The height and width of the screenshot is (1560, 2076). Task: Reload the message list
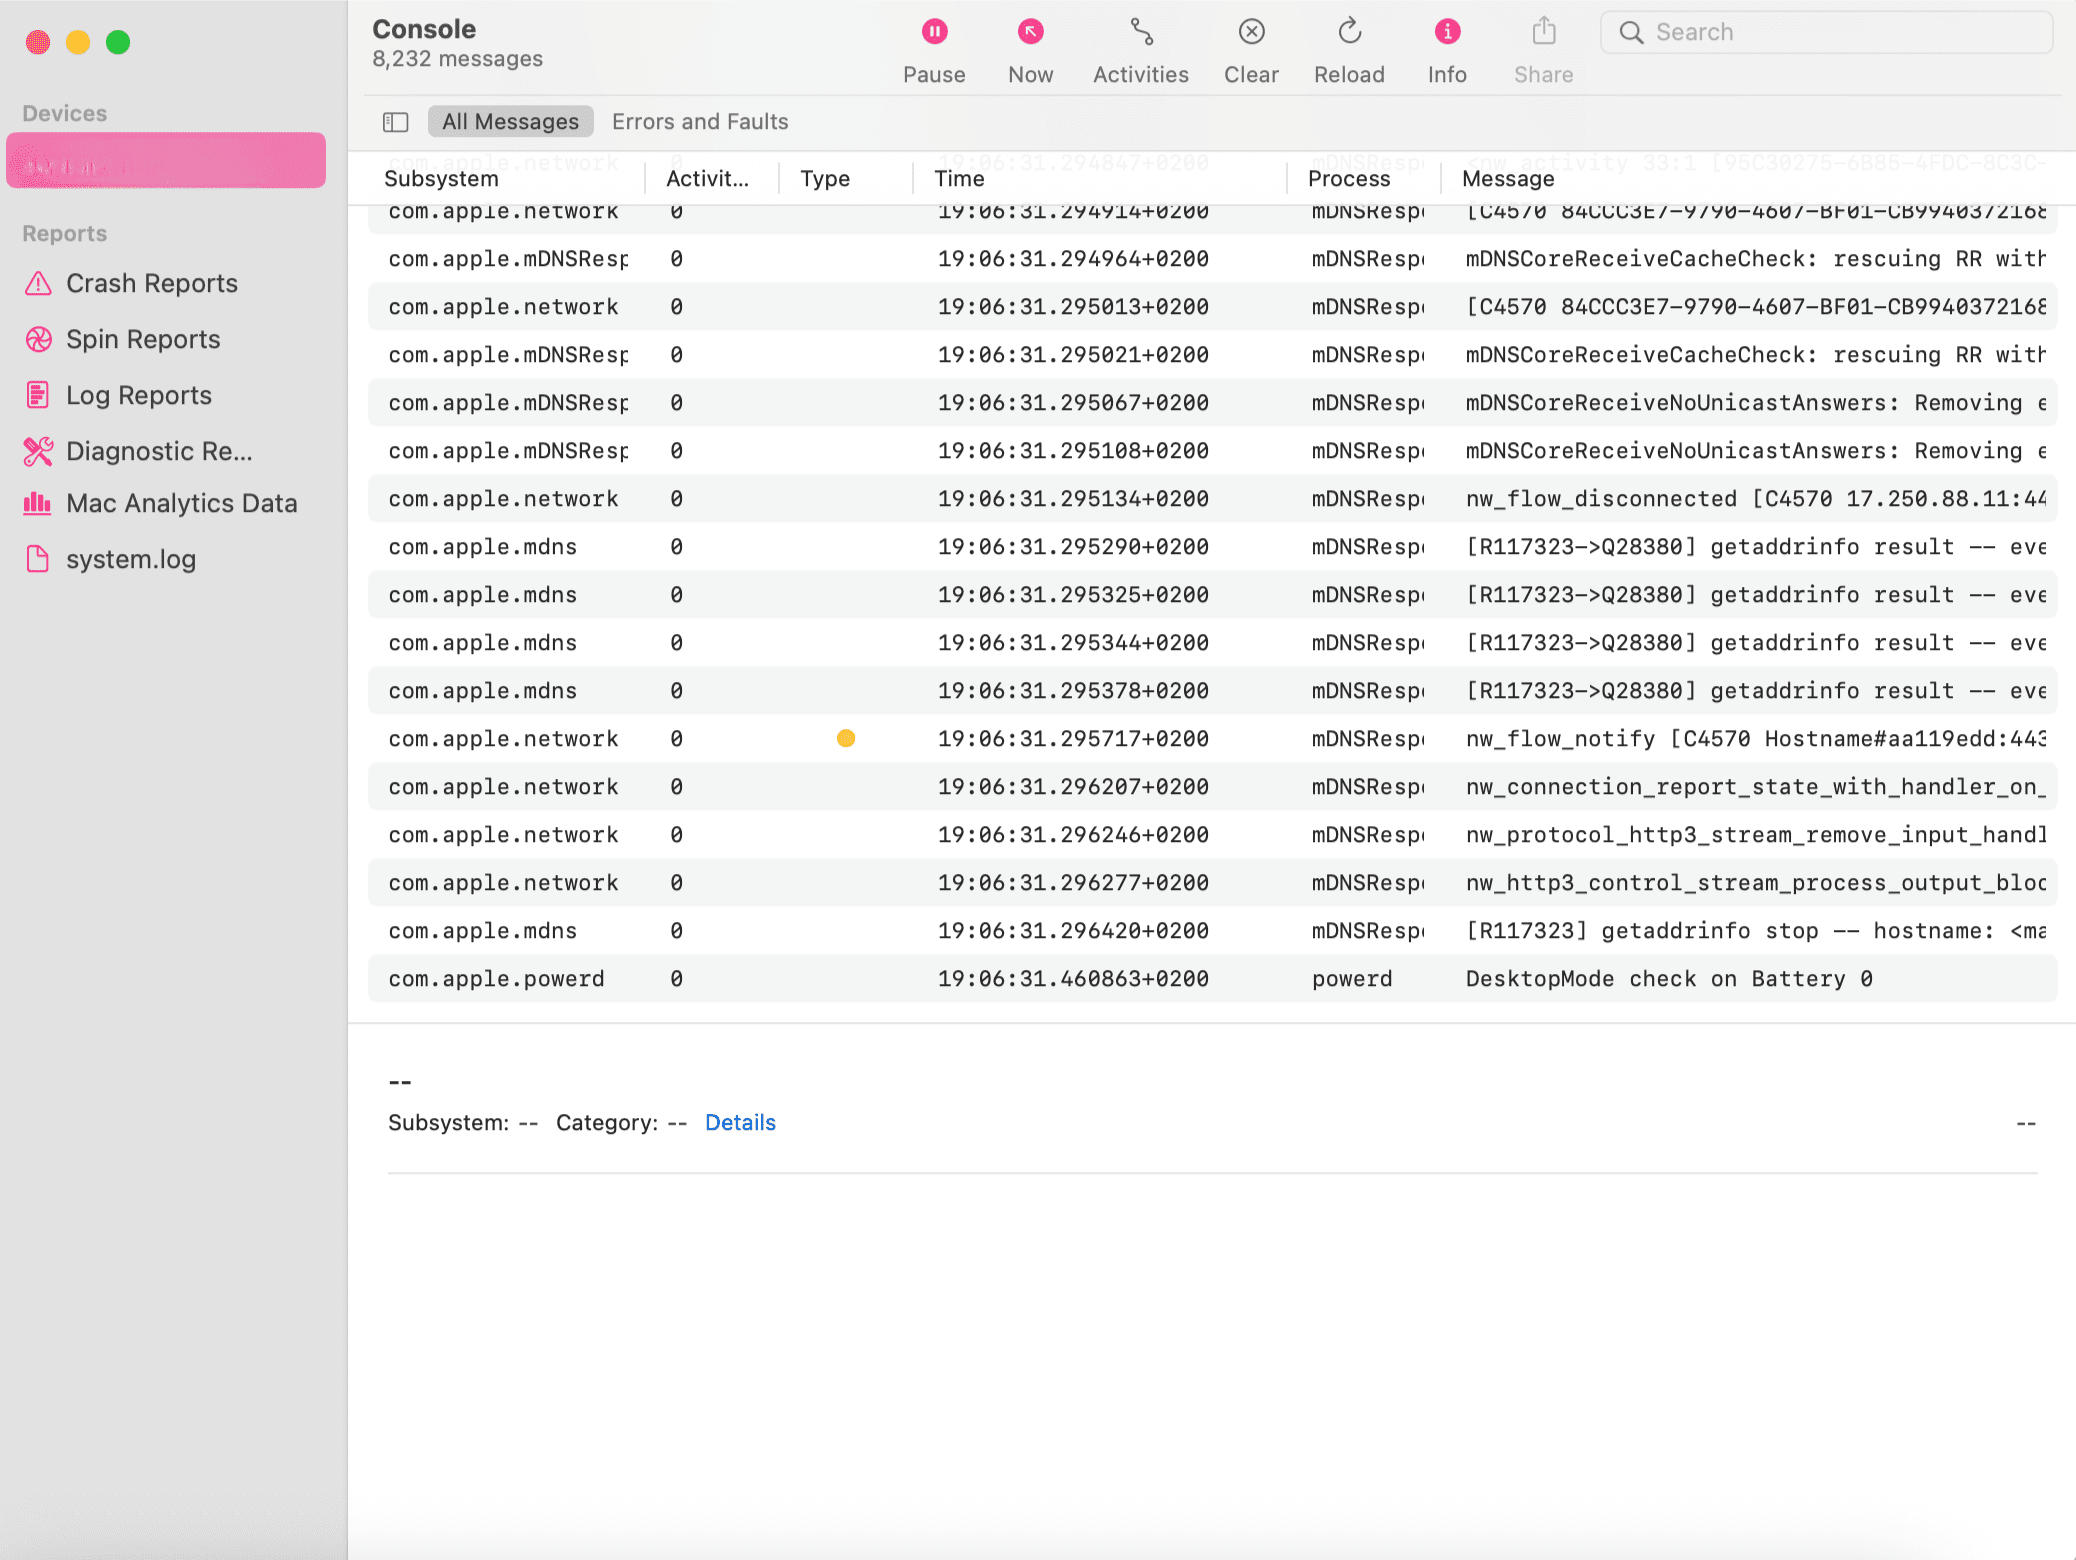click(x=1348, y=46)
